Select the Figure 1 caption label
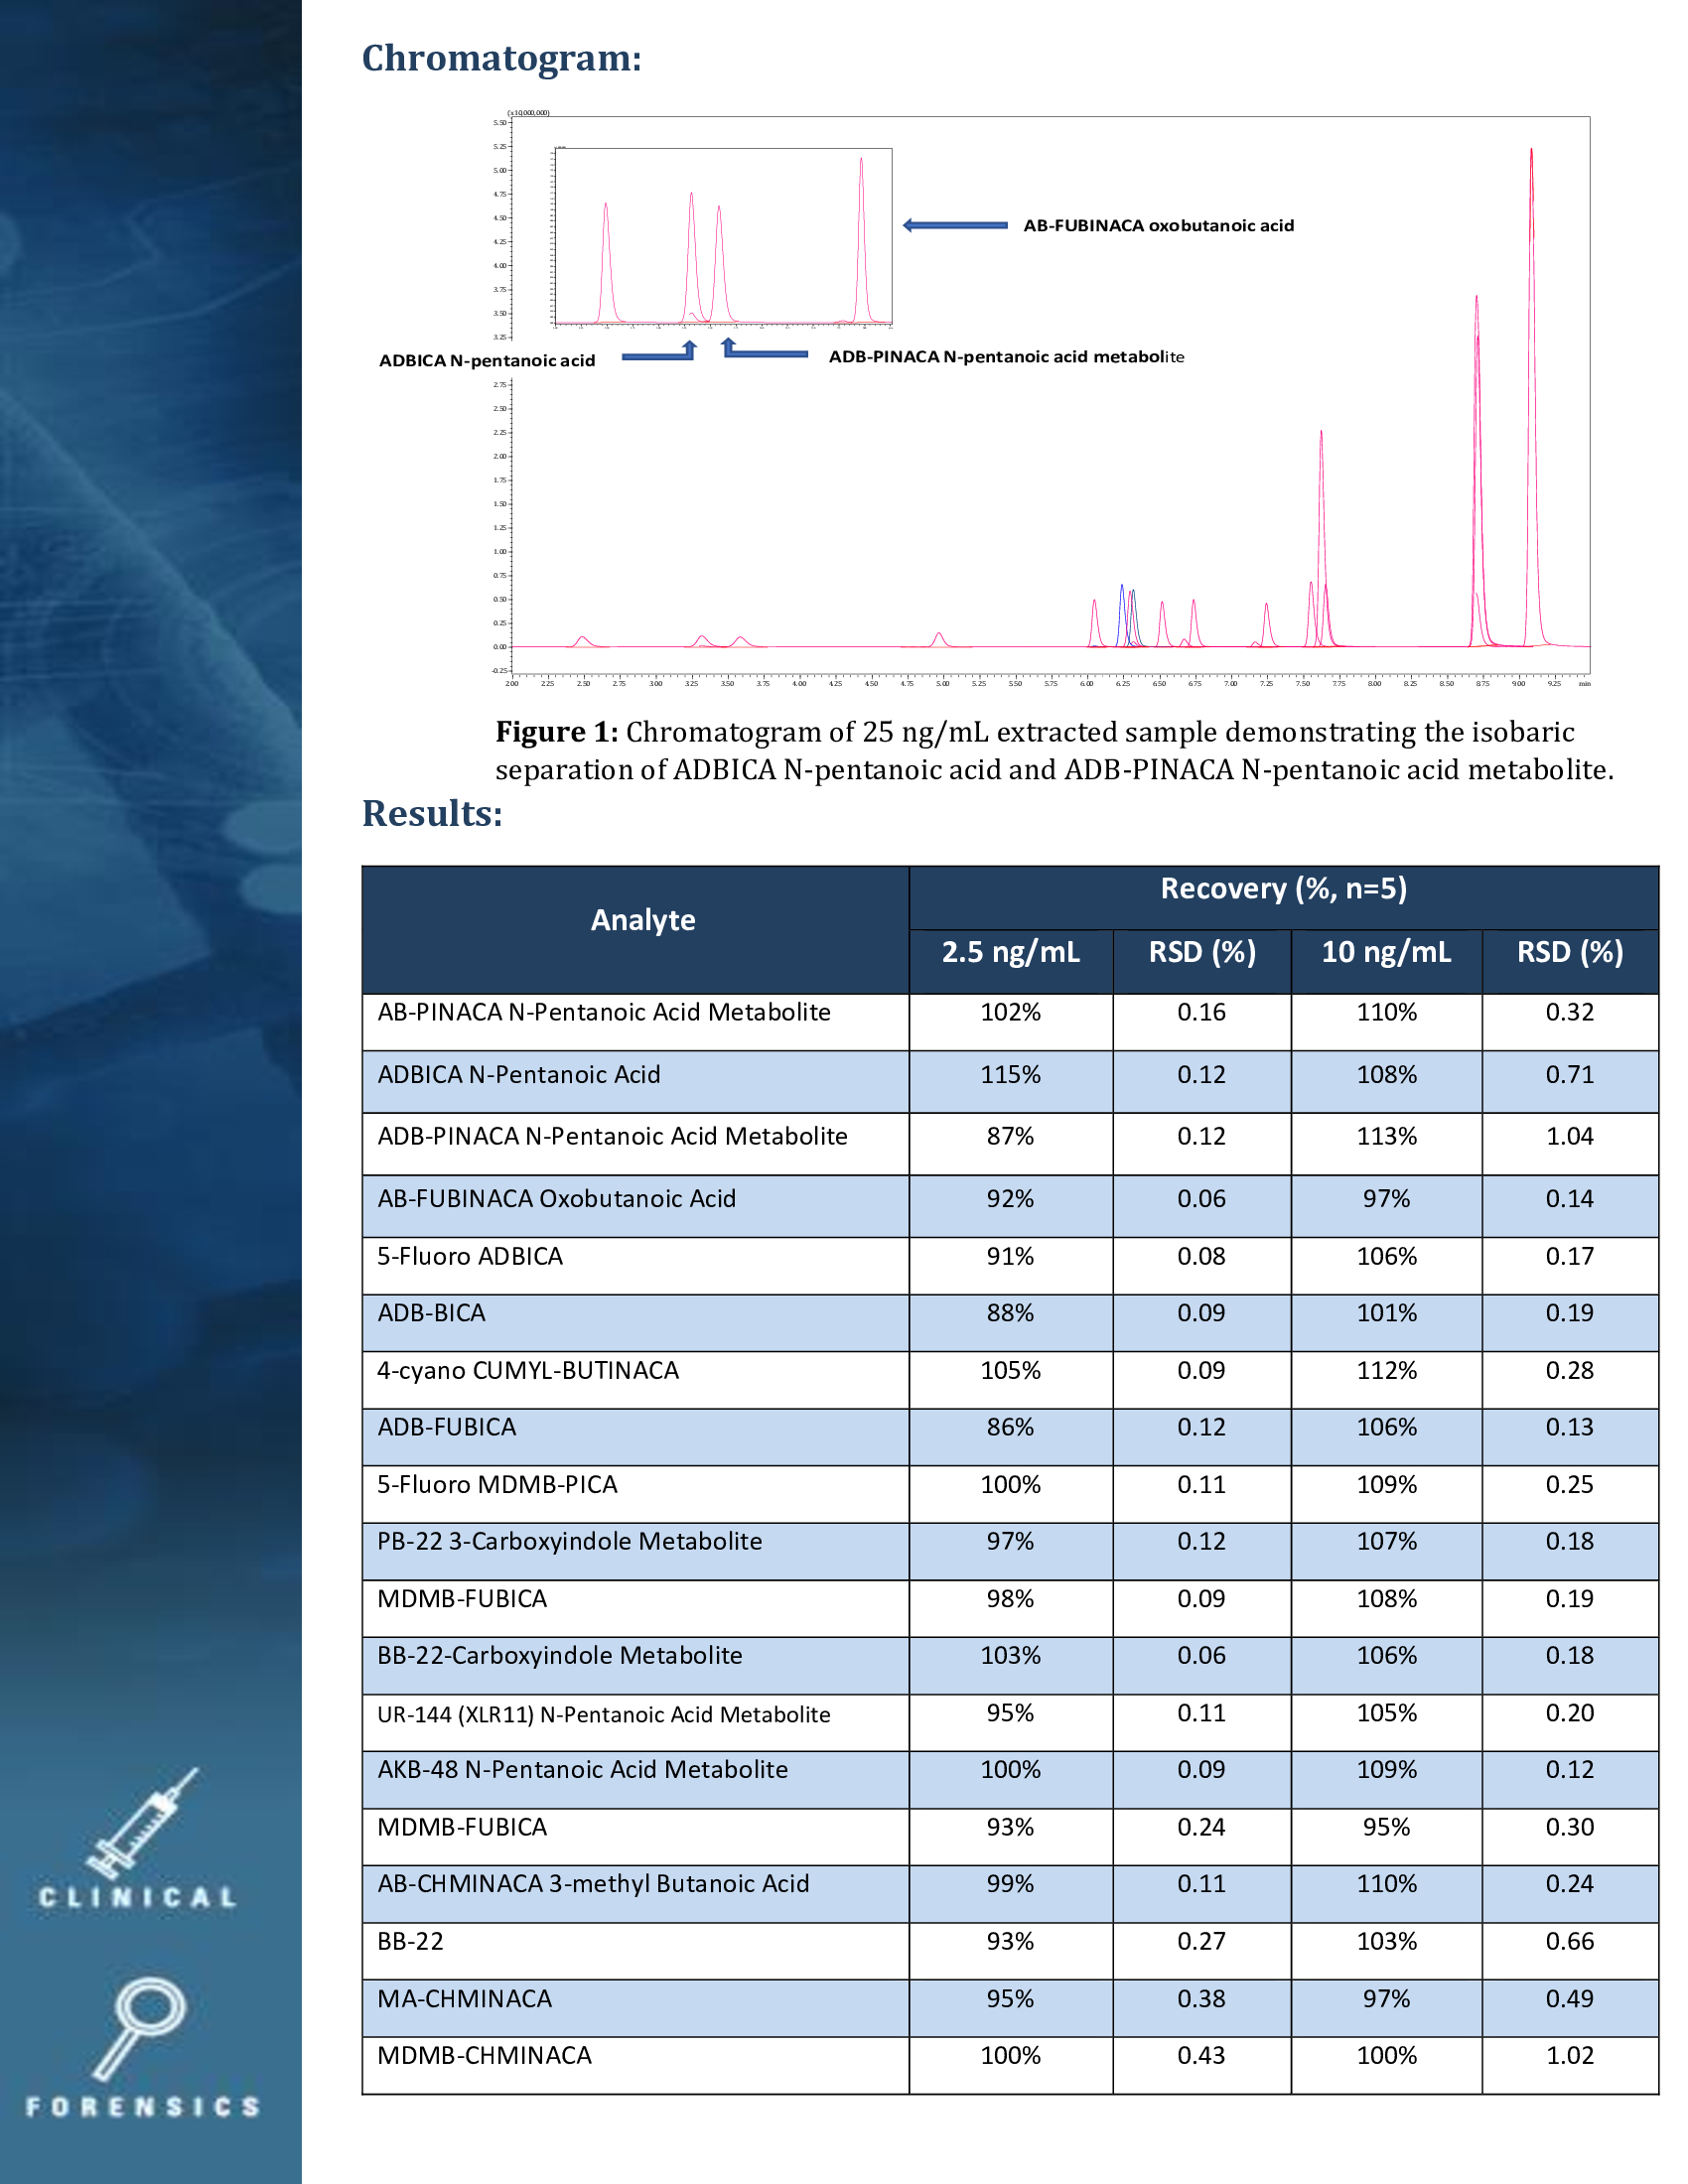 (x=556, y=732)
